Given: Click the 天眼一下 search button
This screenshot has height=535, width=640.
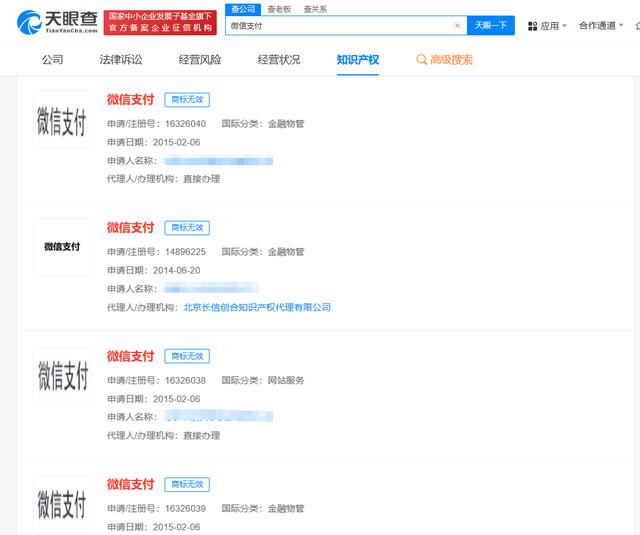Looking at the screenshot, I should click(491, 25).
